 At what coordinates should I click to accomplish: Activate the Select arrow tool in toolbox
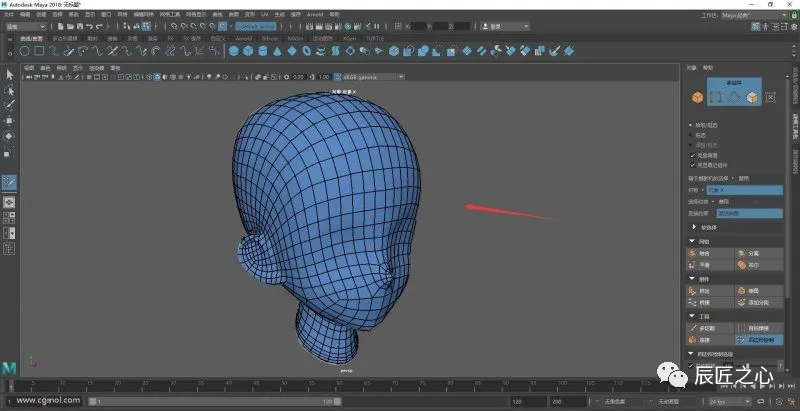tap(9, 75)
